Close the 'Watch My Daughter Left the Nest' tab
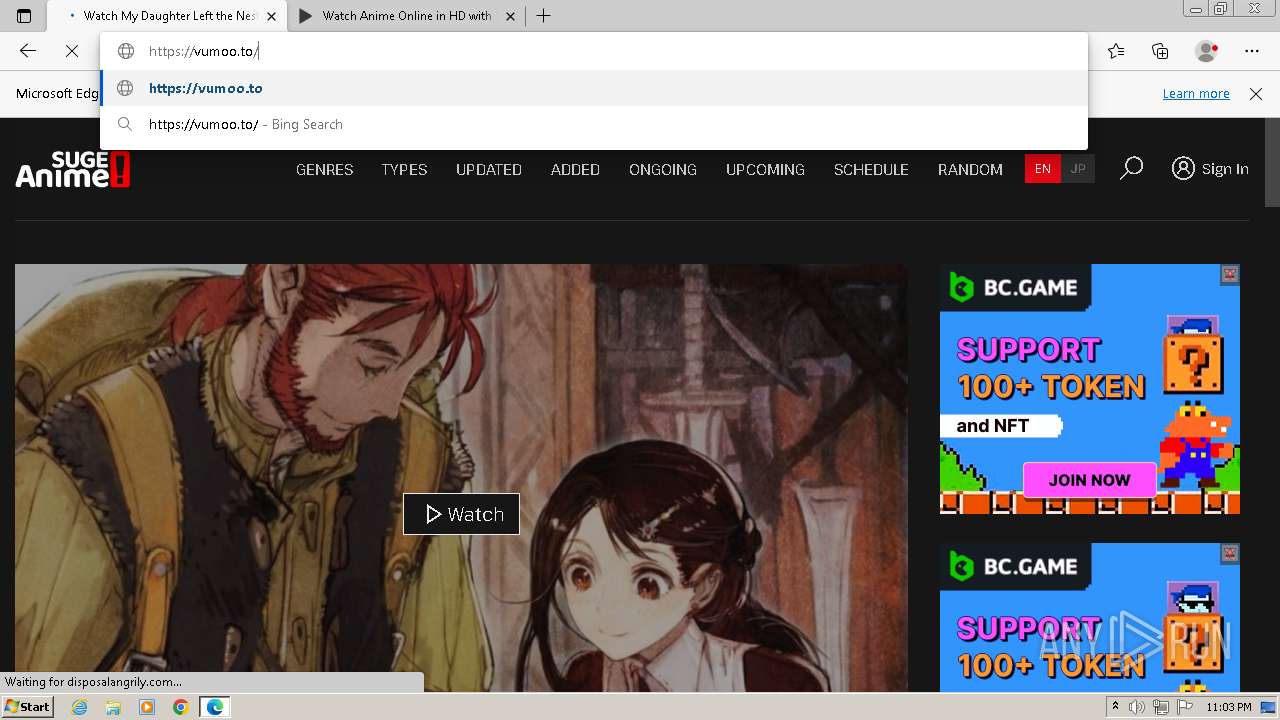The height and width of the screenshot is (720, 1280). pyautogui.click(x=271, y=16)
